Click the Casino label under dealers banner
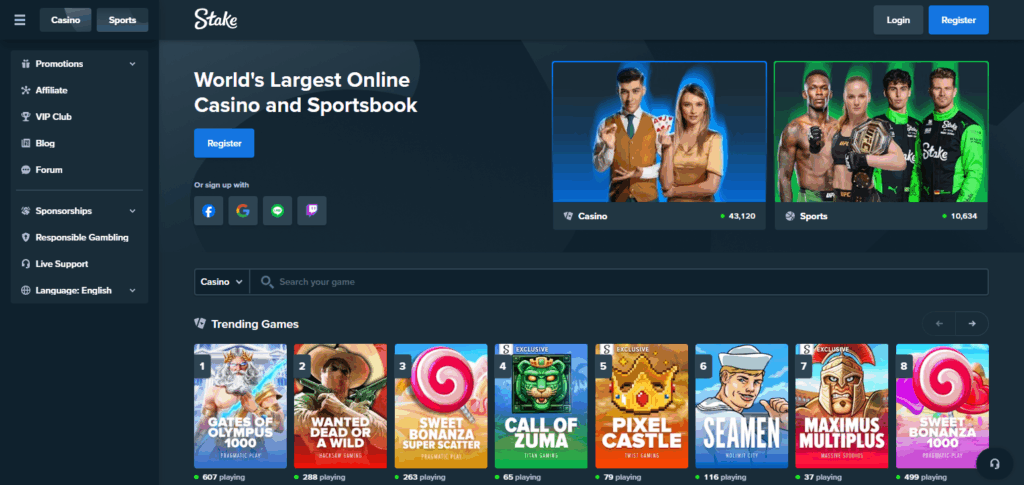Viewport: 1024px width, 485px height. 592,216
